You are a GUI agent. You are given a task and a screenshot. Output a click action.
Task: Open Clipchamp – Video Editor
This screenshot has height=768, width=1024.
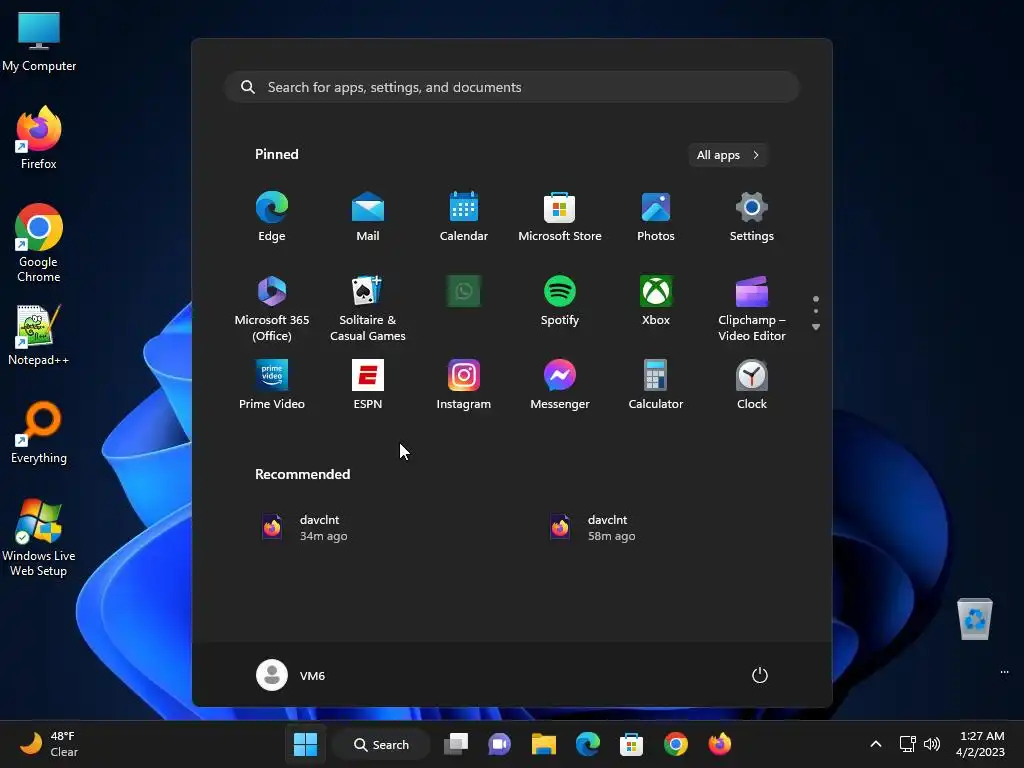pos(752,308)
